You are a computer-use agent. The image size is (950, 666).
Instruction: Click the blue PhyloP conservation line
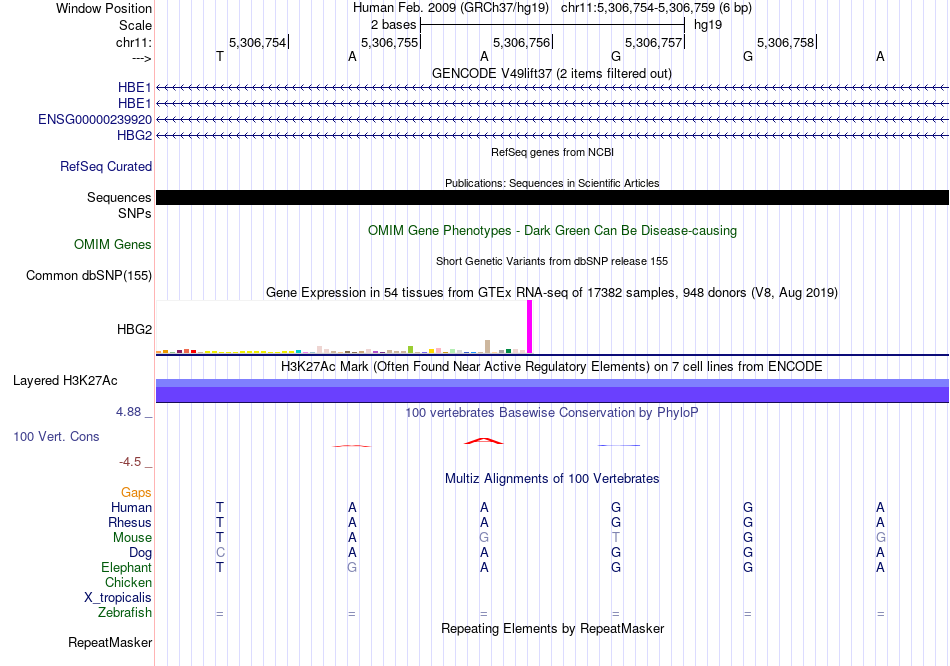619,445
